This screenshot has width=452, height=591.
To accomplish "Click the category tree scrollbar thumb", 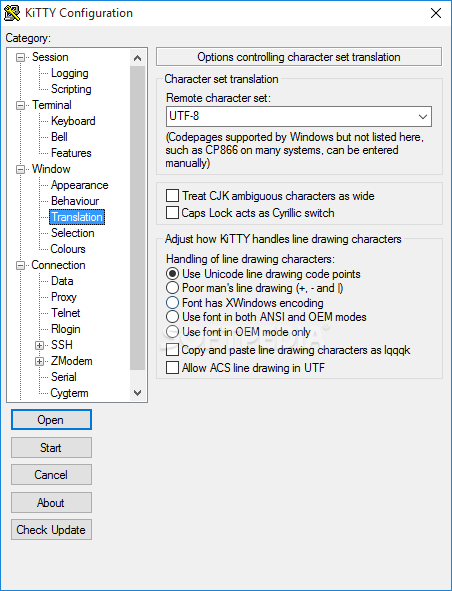I will [x=138, y=218].
